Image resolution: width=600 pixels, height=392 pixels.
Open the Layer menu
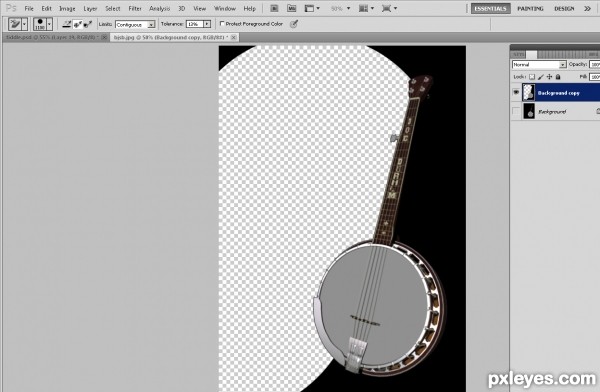[x=90, y=8]
